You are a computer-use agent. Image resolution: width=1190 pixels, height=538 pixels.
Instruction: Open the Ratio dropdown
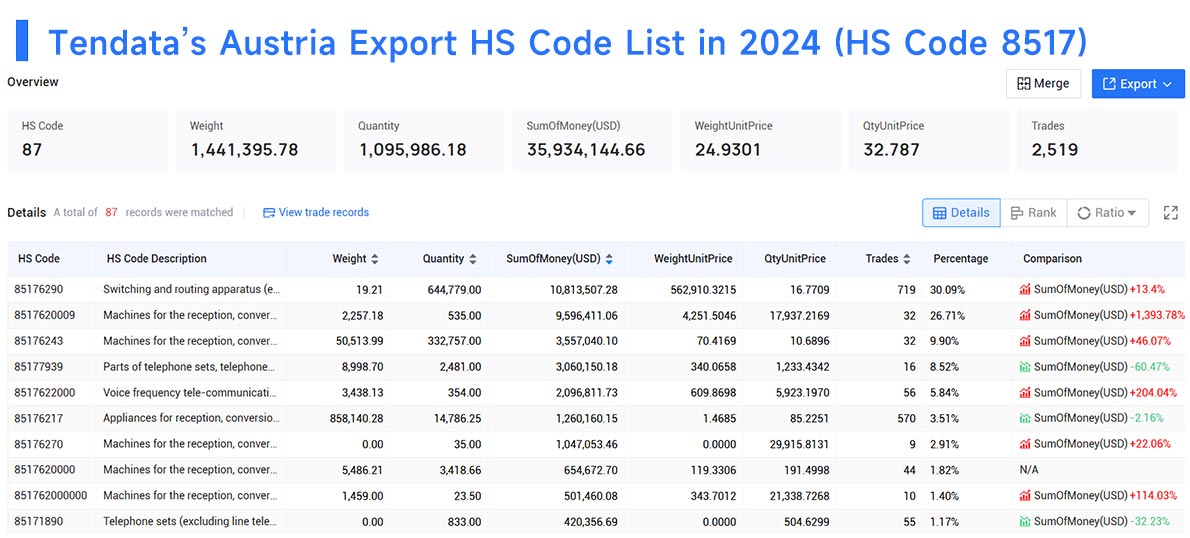(1107, 212)
